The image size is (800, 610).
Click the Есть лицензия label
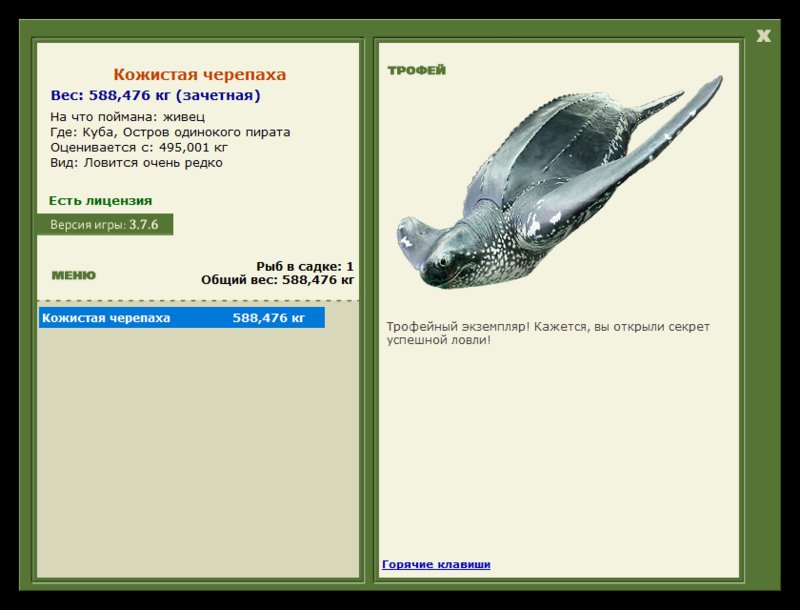pos(101,200)
